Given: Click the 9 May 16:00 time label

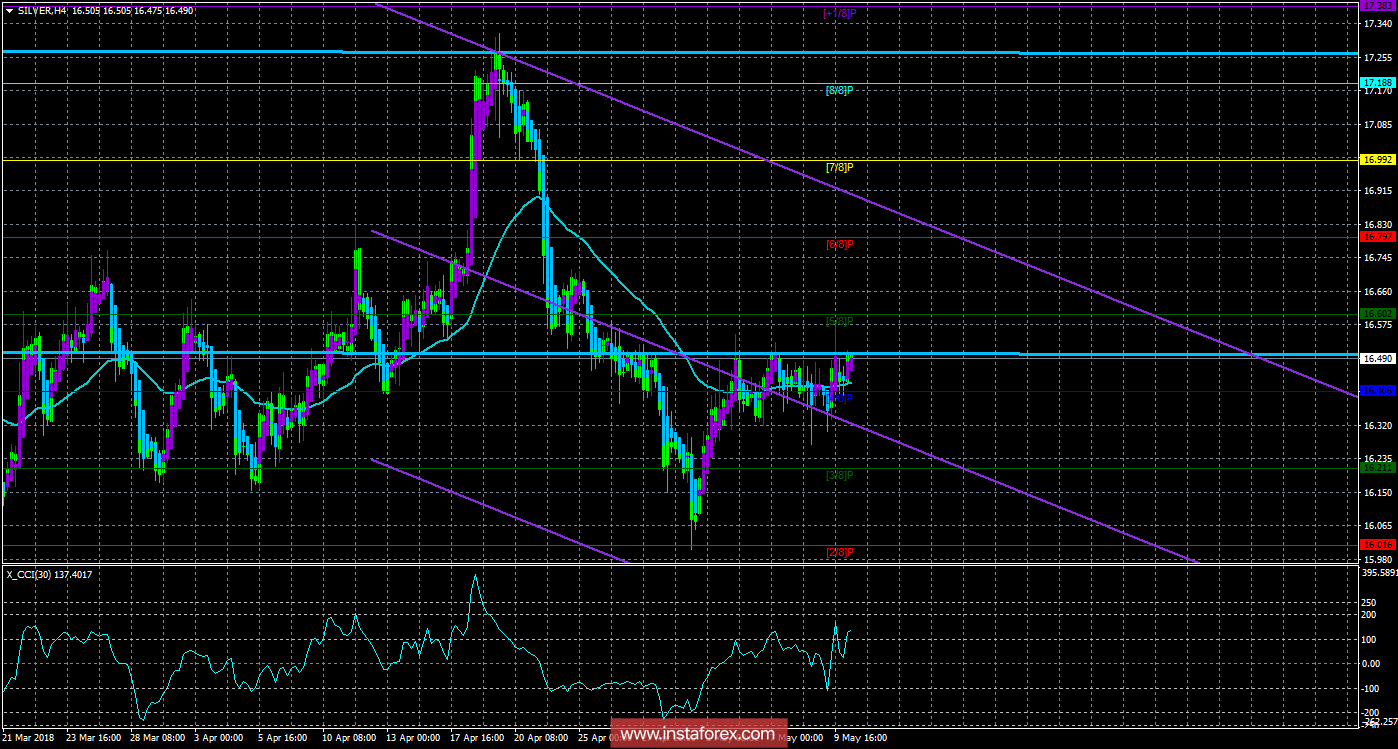Looking at the screenshot, I should (x=858, y=738).
